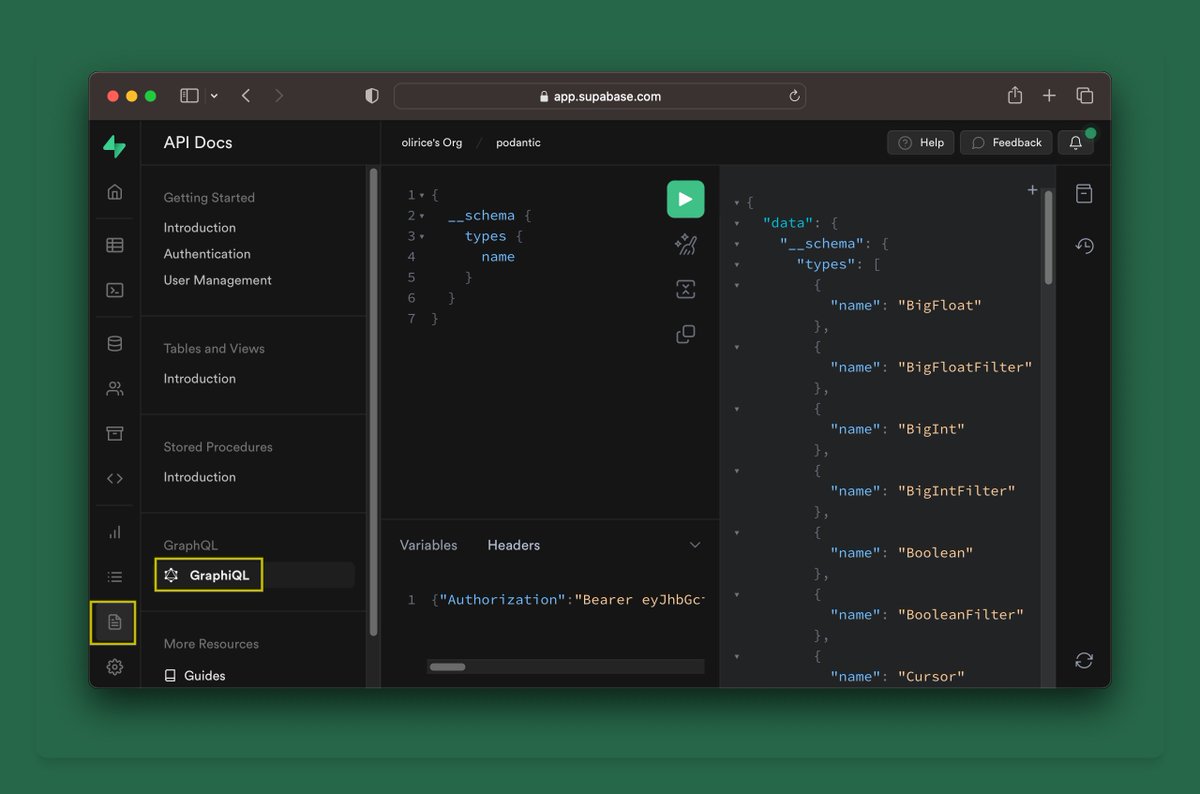
Task: Go back in Safari
Action: point(246,96)
